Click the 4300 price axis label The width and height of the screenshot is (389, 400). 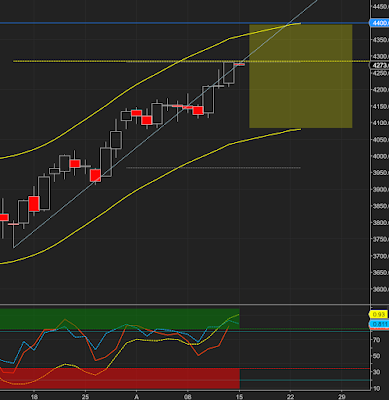click(x=381, y=56)
